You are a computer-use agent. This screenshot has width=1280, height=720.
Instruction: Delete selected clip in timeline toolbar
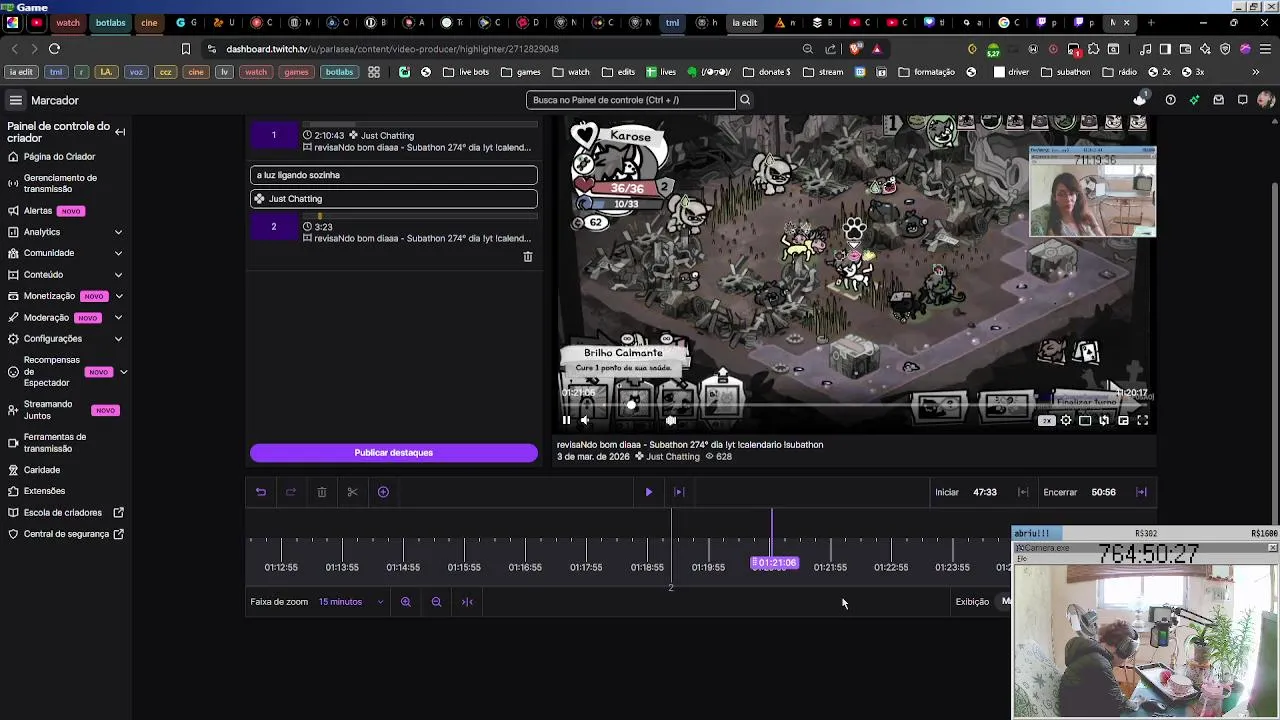coord(322,492)
